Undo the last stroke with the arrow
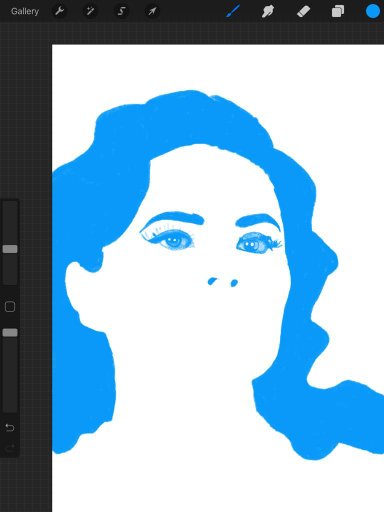Viewport: 384px width, 512px height. [x=10, y=428]
